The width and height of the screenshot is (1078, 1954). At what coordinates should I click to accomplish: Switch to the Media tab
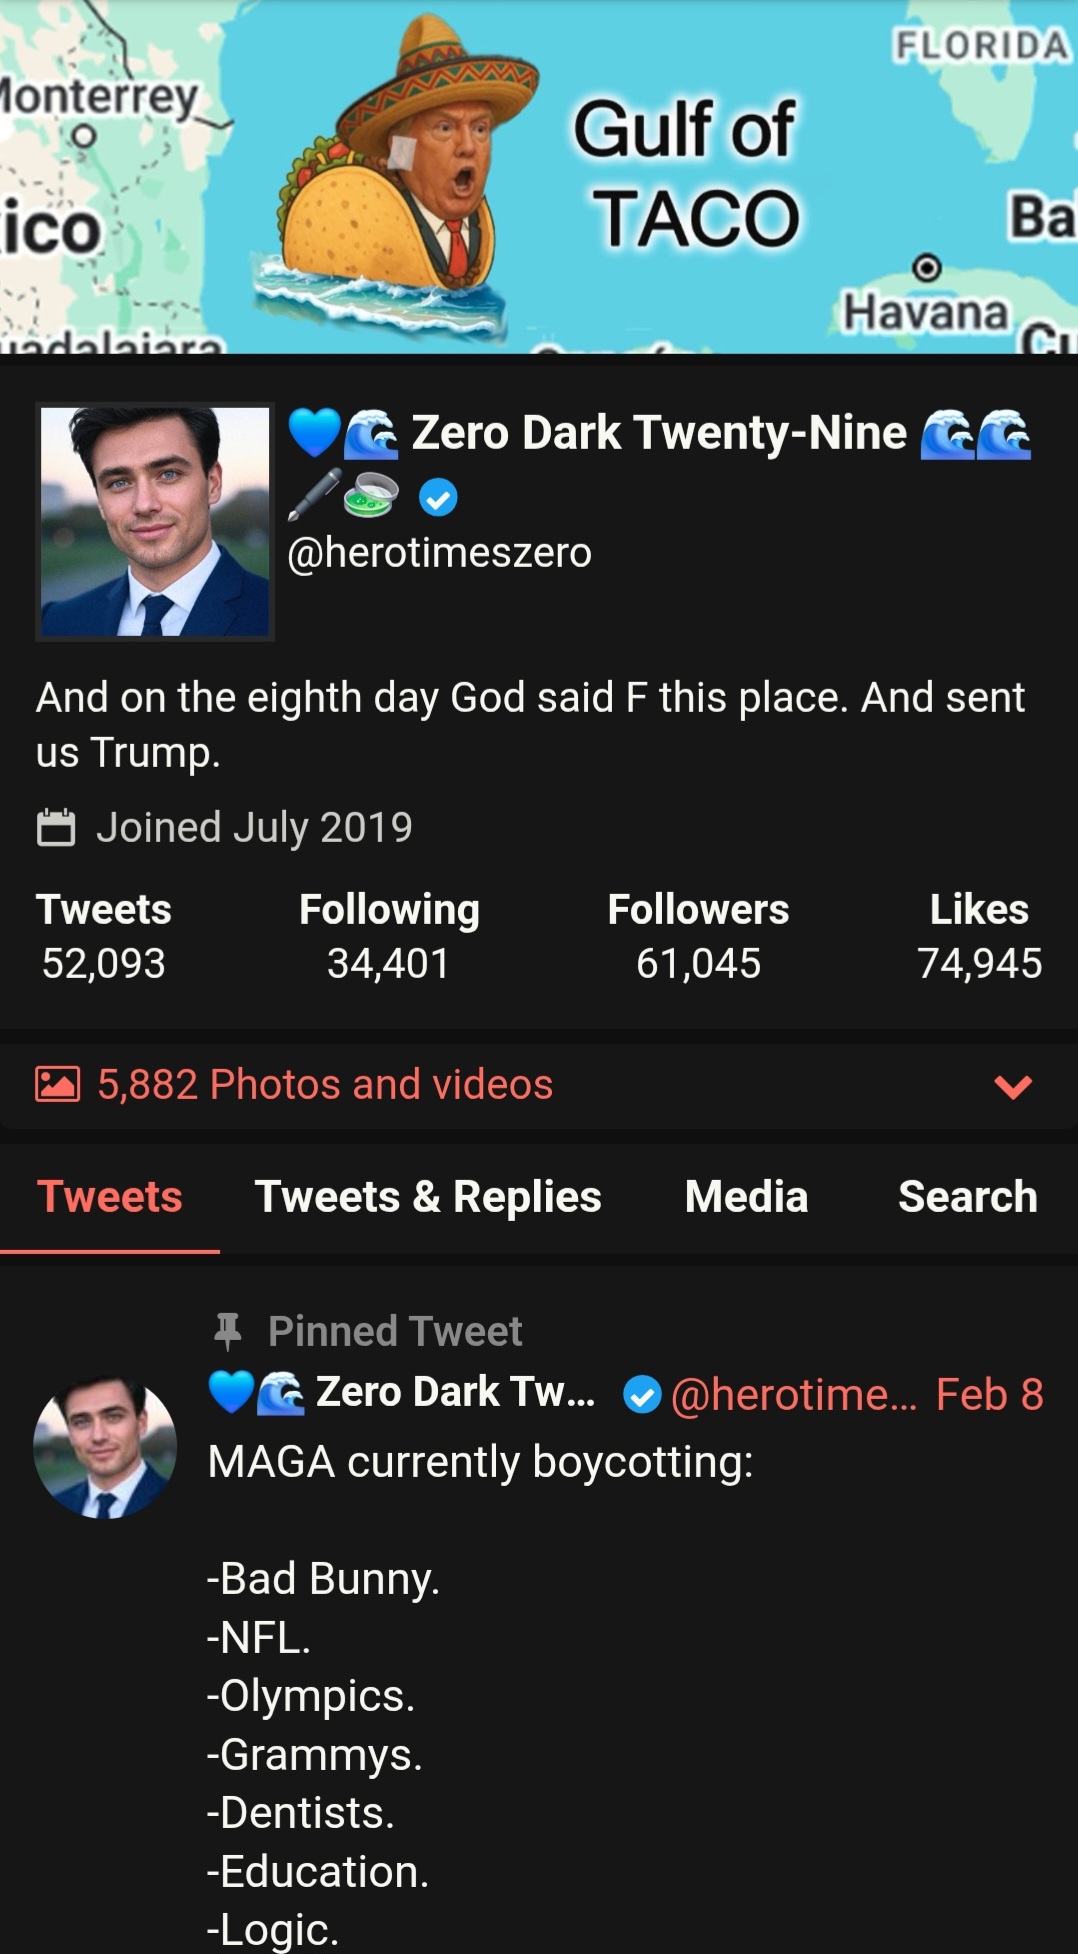tap(746, 1196)
